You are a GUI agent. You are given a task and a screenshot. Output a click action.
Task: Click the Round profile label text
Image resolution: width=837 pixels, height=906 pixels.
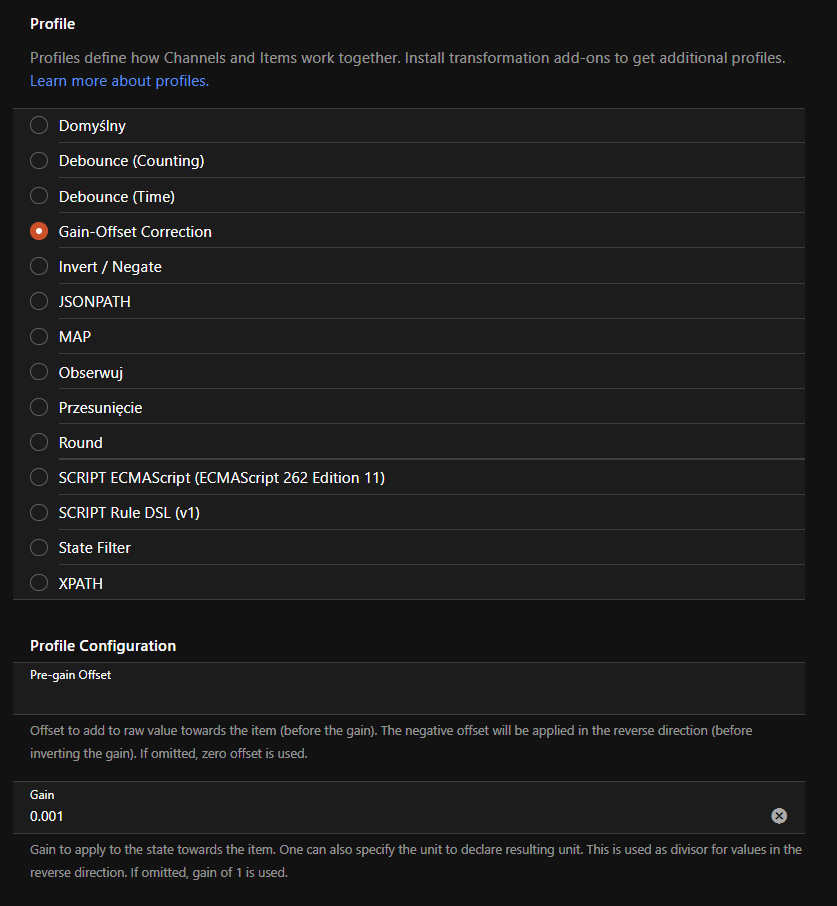81,442
